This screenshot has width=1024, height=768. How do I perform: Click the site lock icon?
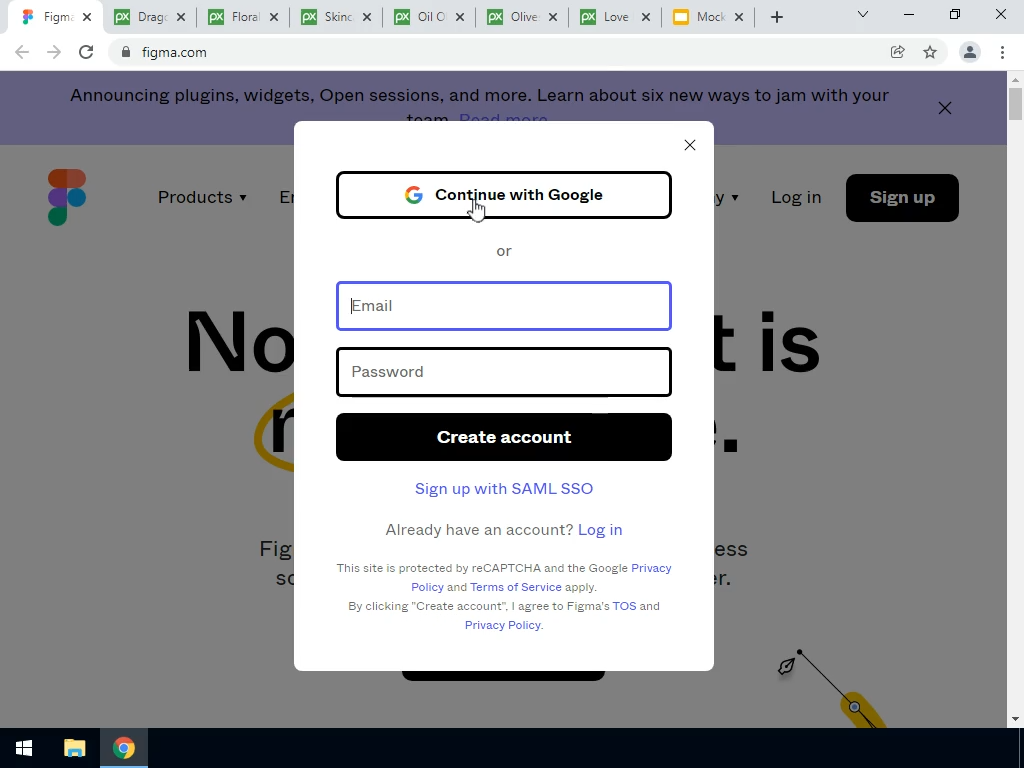pyautogui.click(x=125, y=52)
